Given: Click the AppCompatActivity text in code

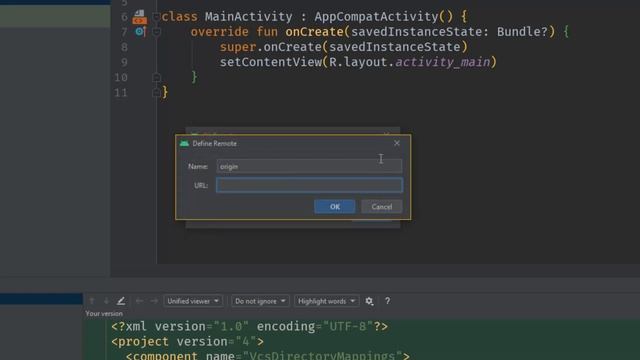Looking at the screenshot, I should [376, 17].
